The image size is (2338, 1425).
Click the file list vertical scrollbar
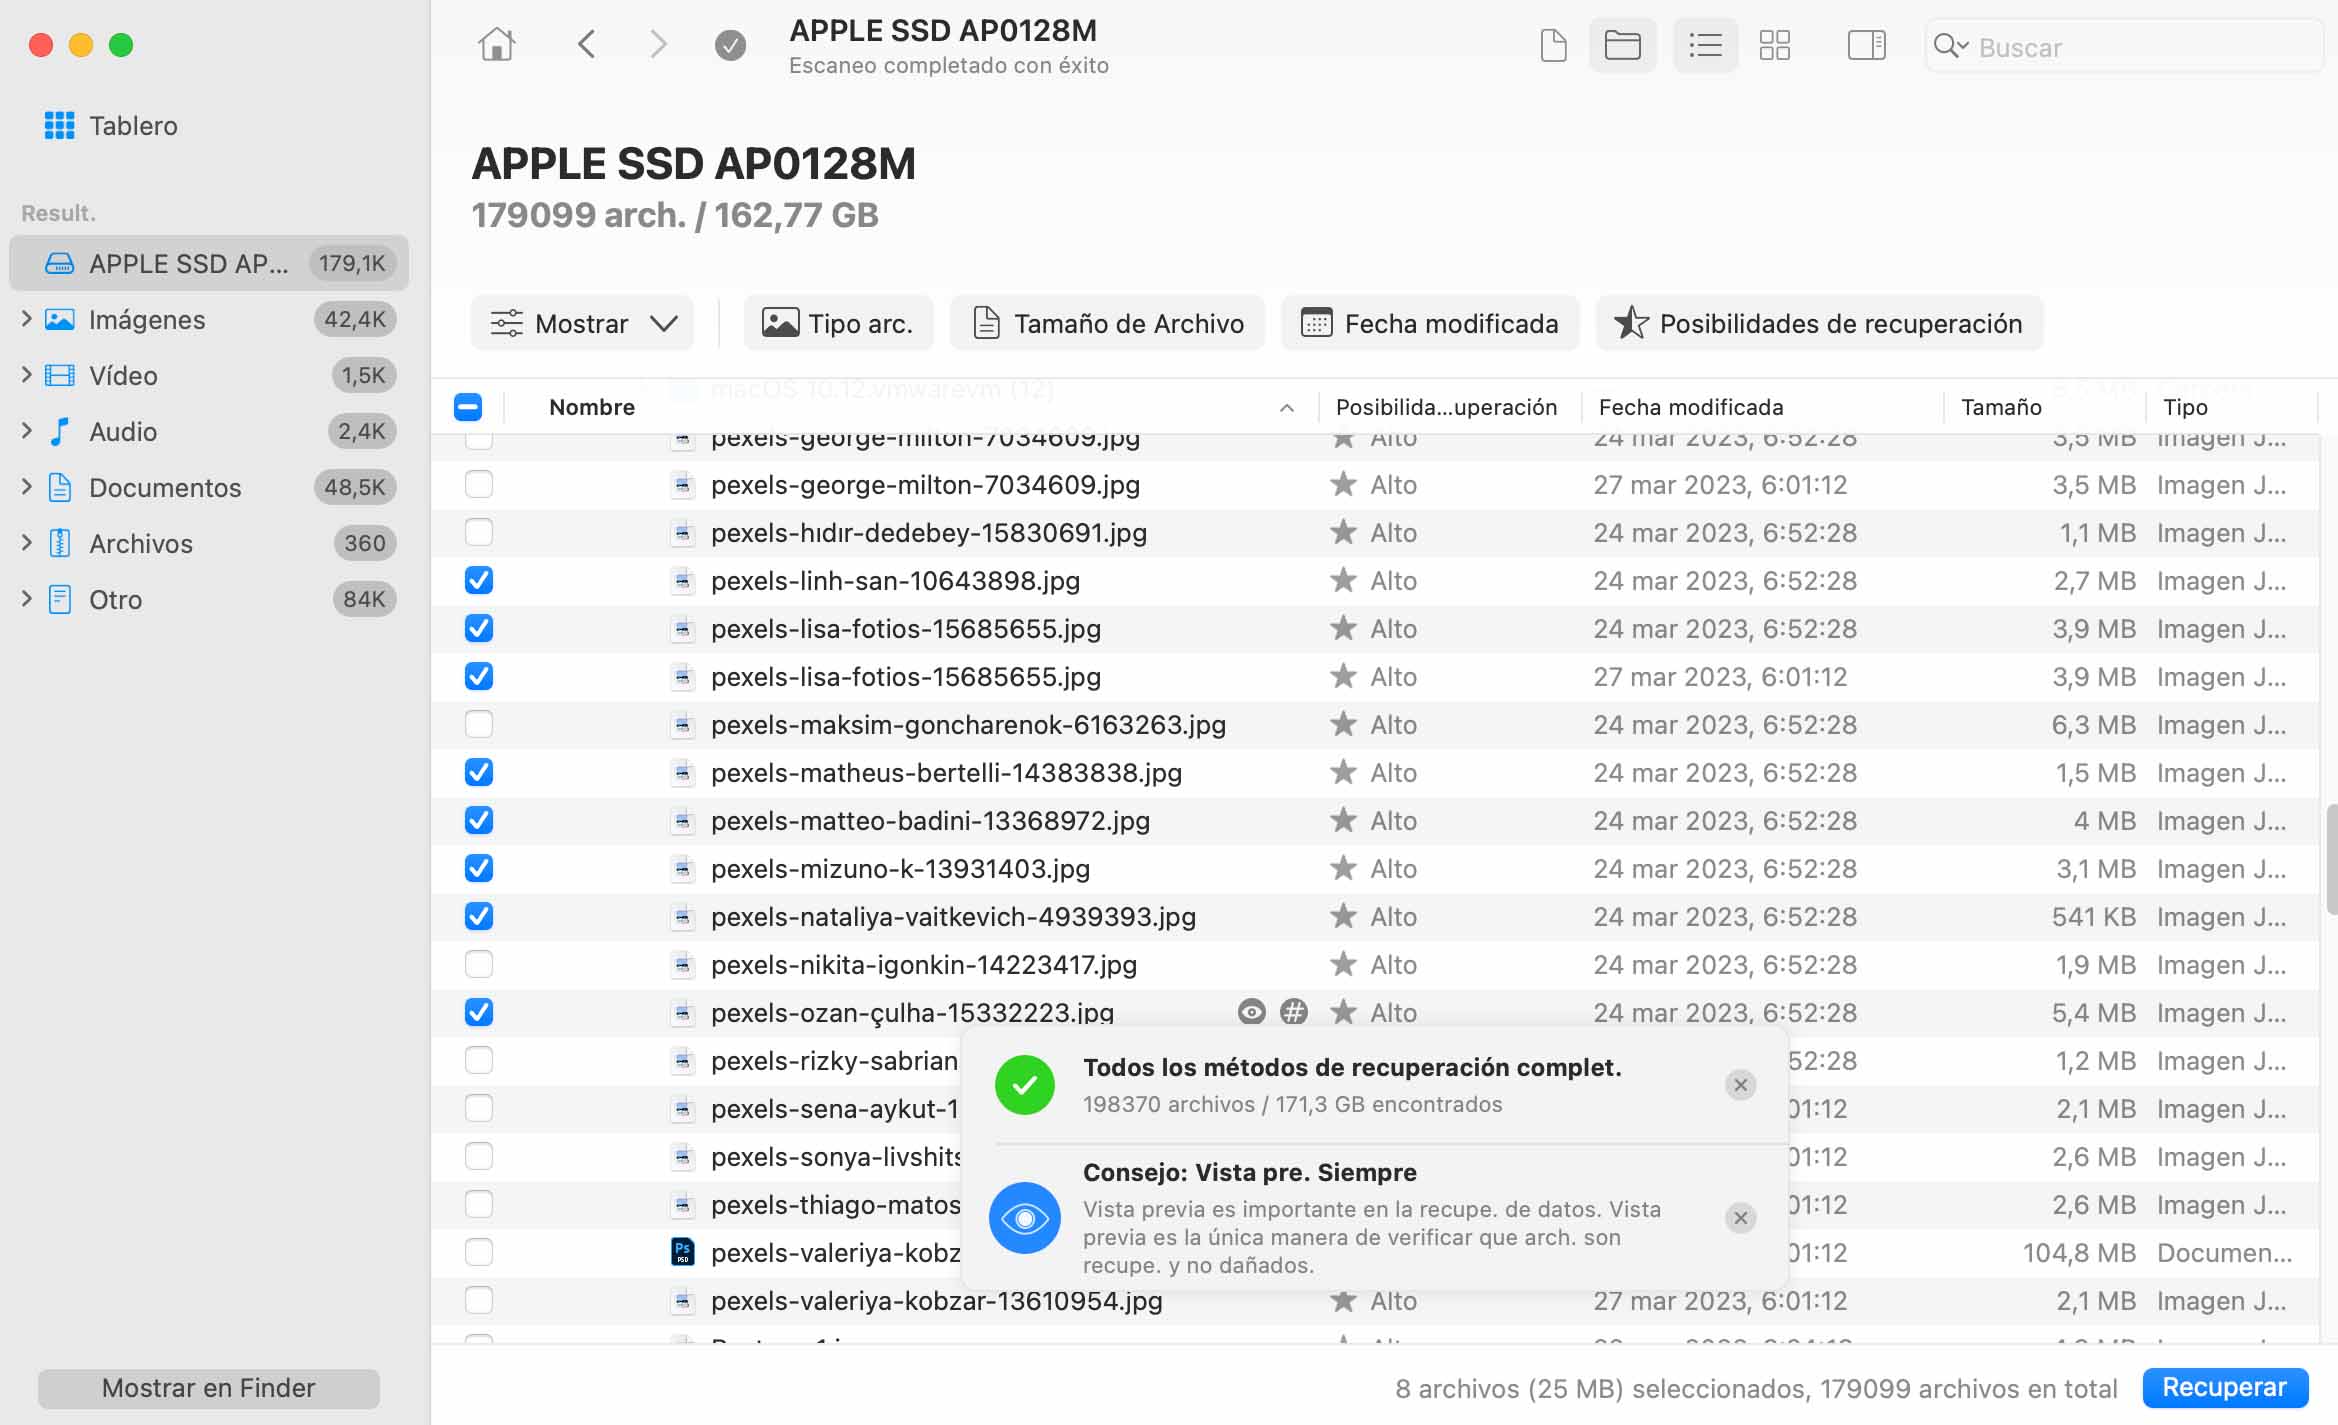coord(2330,858)
